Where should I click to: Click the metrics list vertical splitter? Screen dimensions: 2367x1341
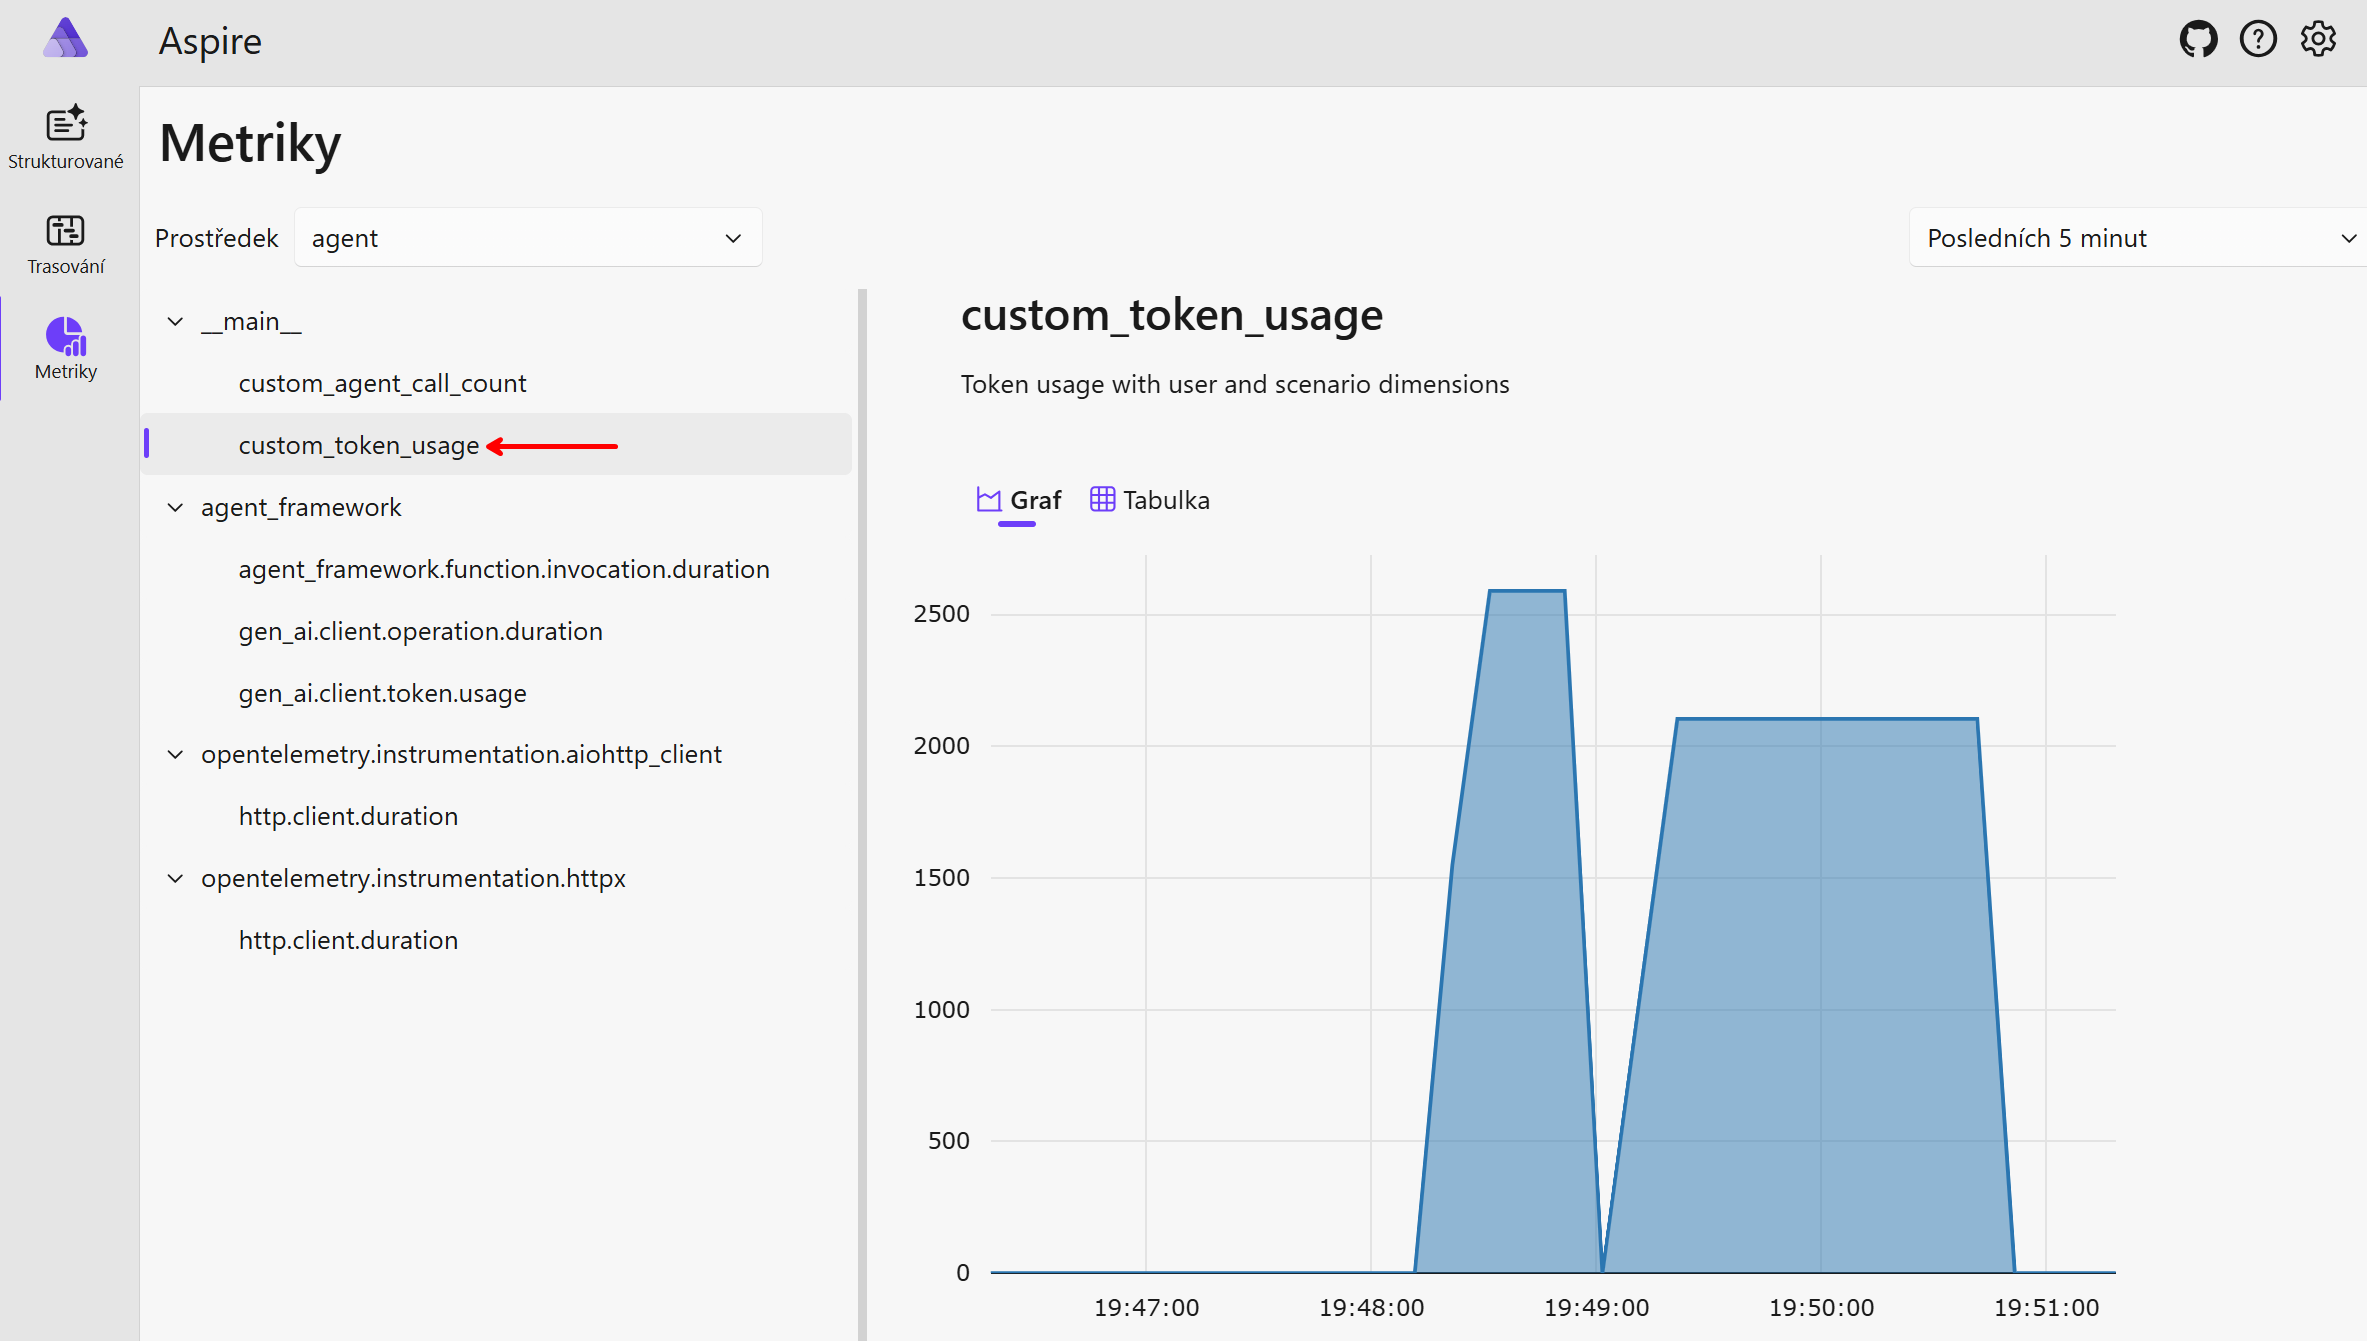(862, 800)
